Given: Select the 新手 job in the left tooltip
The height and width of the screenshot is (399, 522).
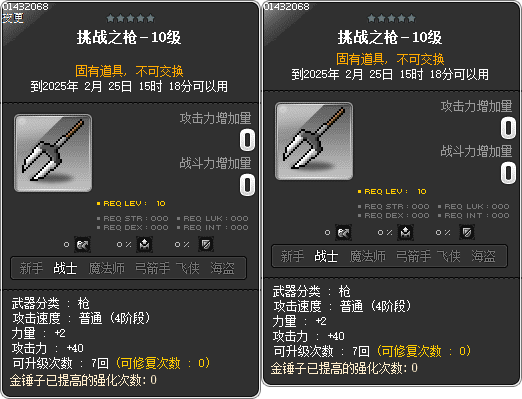Looking at the screenshot, I should coord(31,268).
